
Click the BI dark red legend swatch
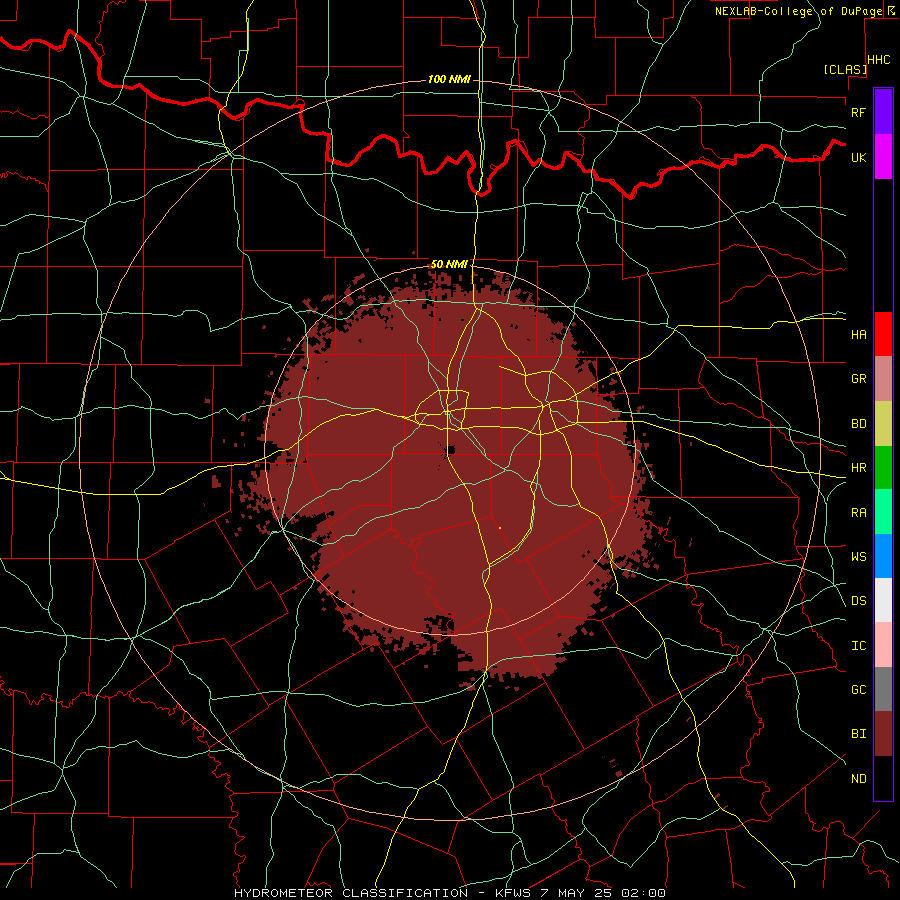pos(883,734)
